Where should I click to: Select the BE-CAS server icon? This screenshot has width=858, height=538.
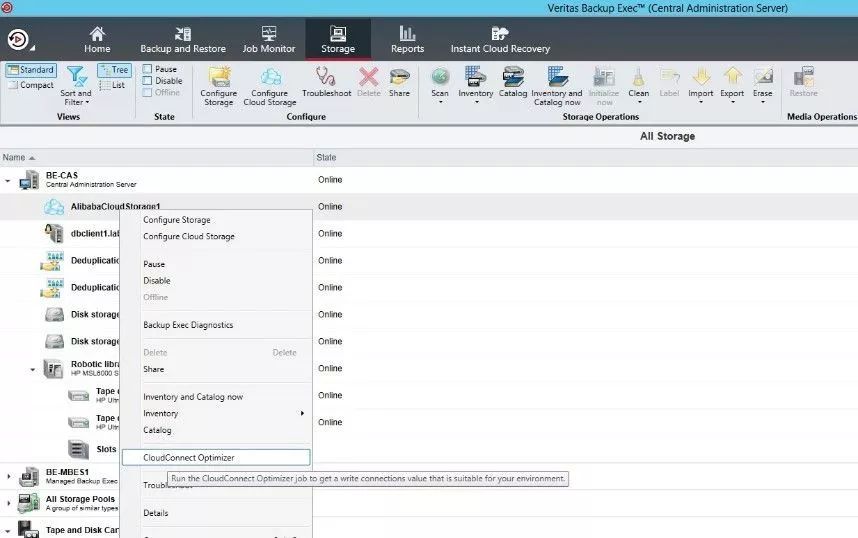pos(29,180)
